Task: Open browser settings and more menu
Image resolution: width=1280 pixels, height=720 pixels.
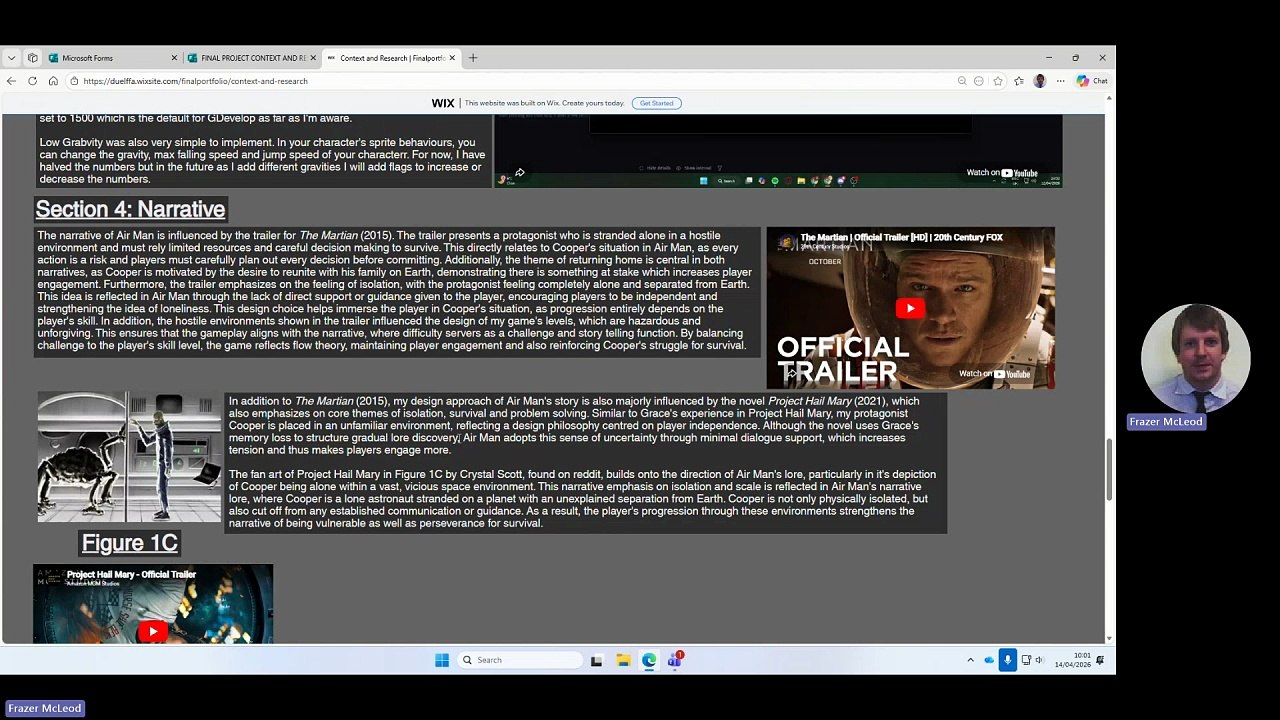Action: coord(1060,81)
